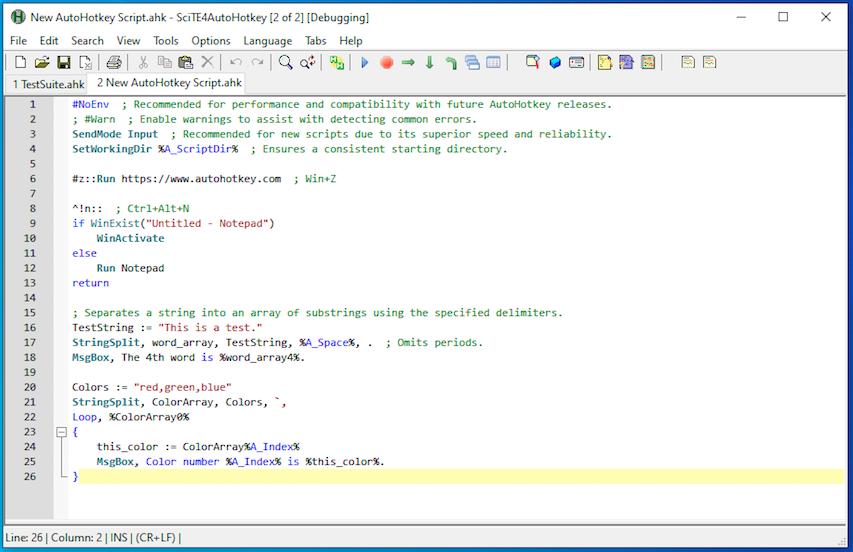Click "SetWorkingDir" on line 4
Screen dimensions: 853x552
[x=112, y=149]
